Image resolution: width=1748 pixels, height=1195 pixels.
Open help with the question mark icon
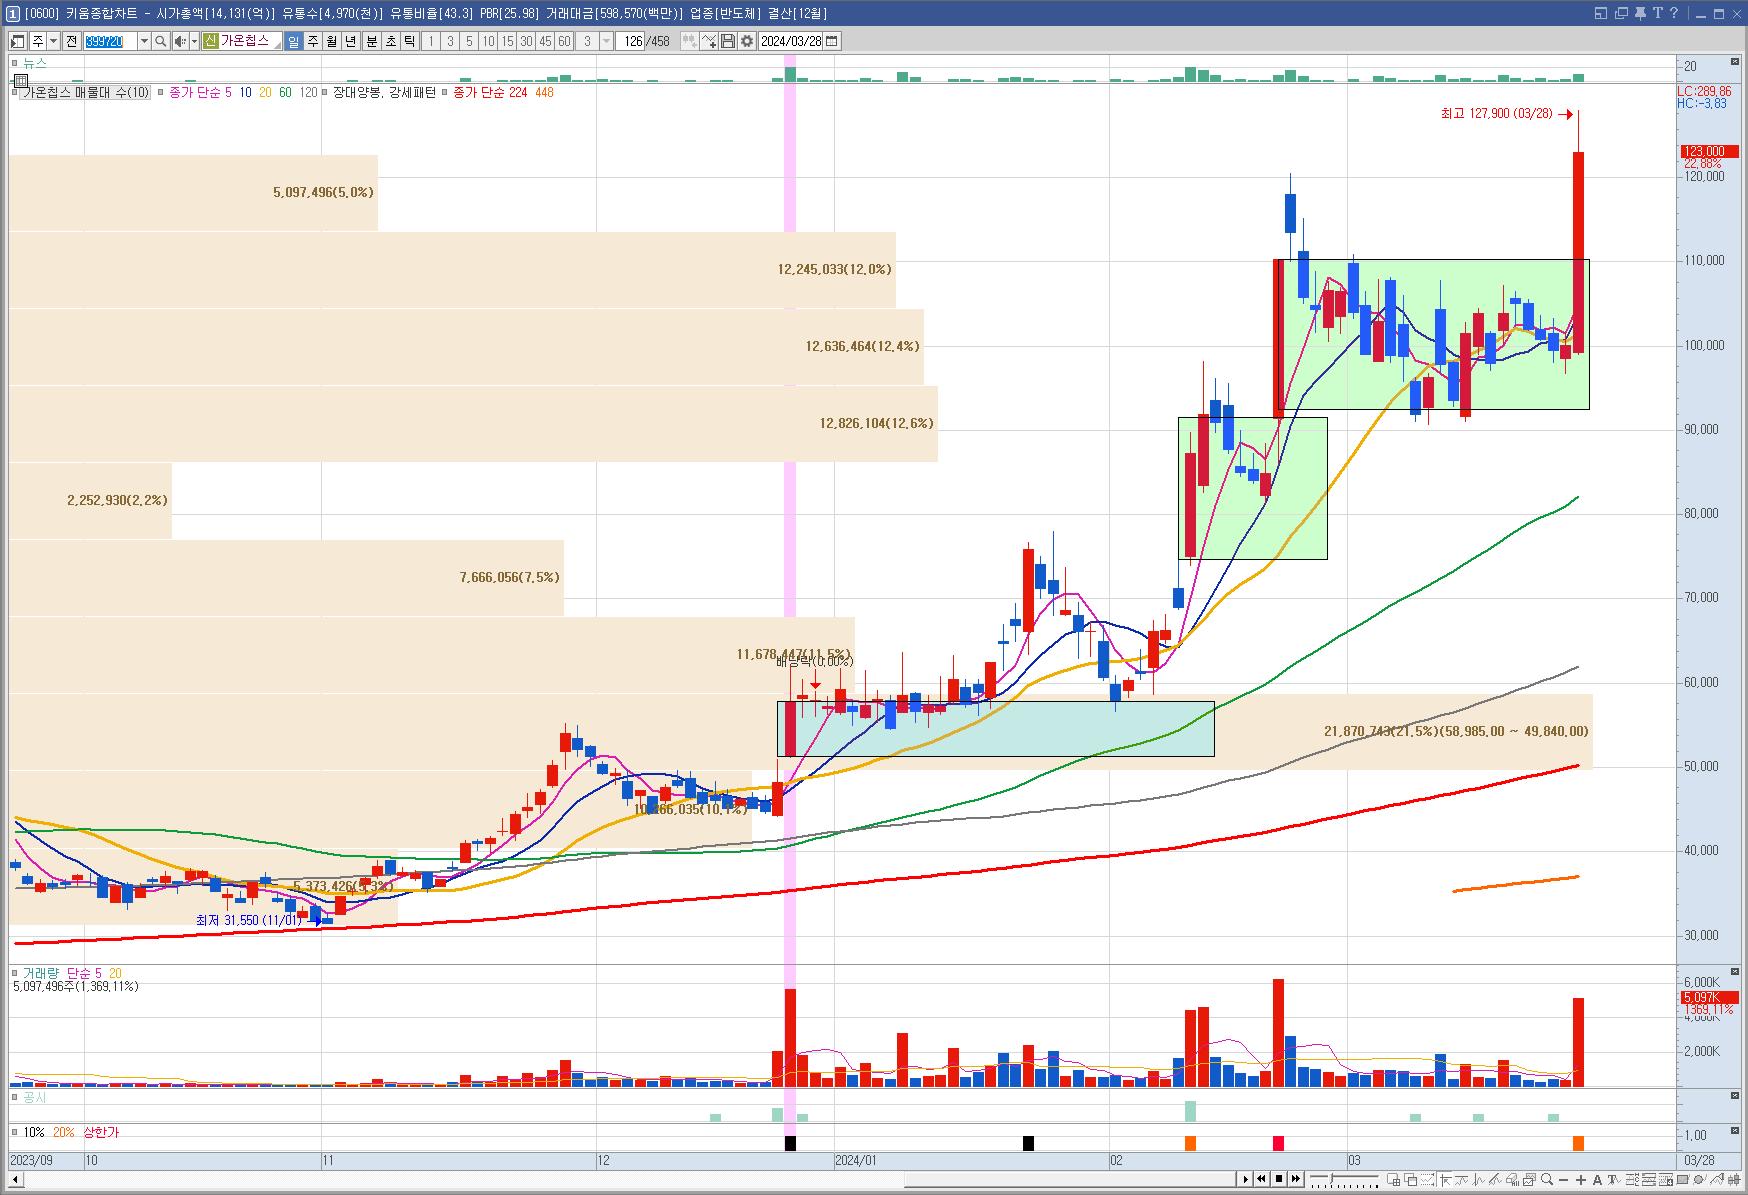(x=1674, y=13)
